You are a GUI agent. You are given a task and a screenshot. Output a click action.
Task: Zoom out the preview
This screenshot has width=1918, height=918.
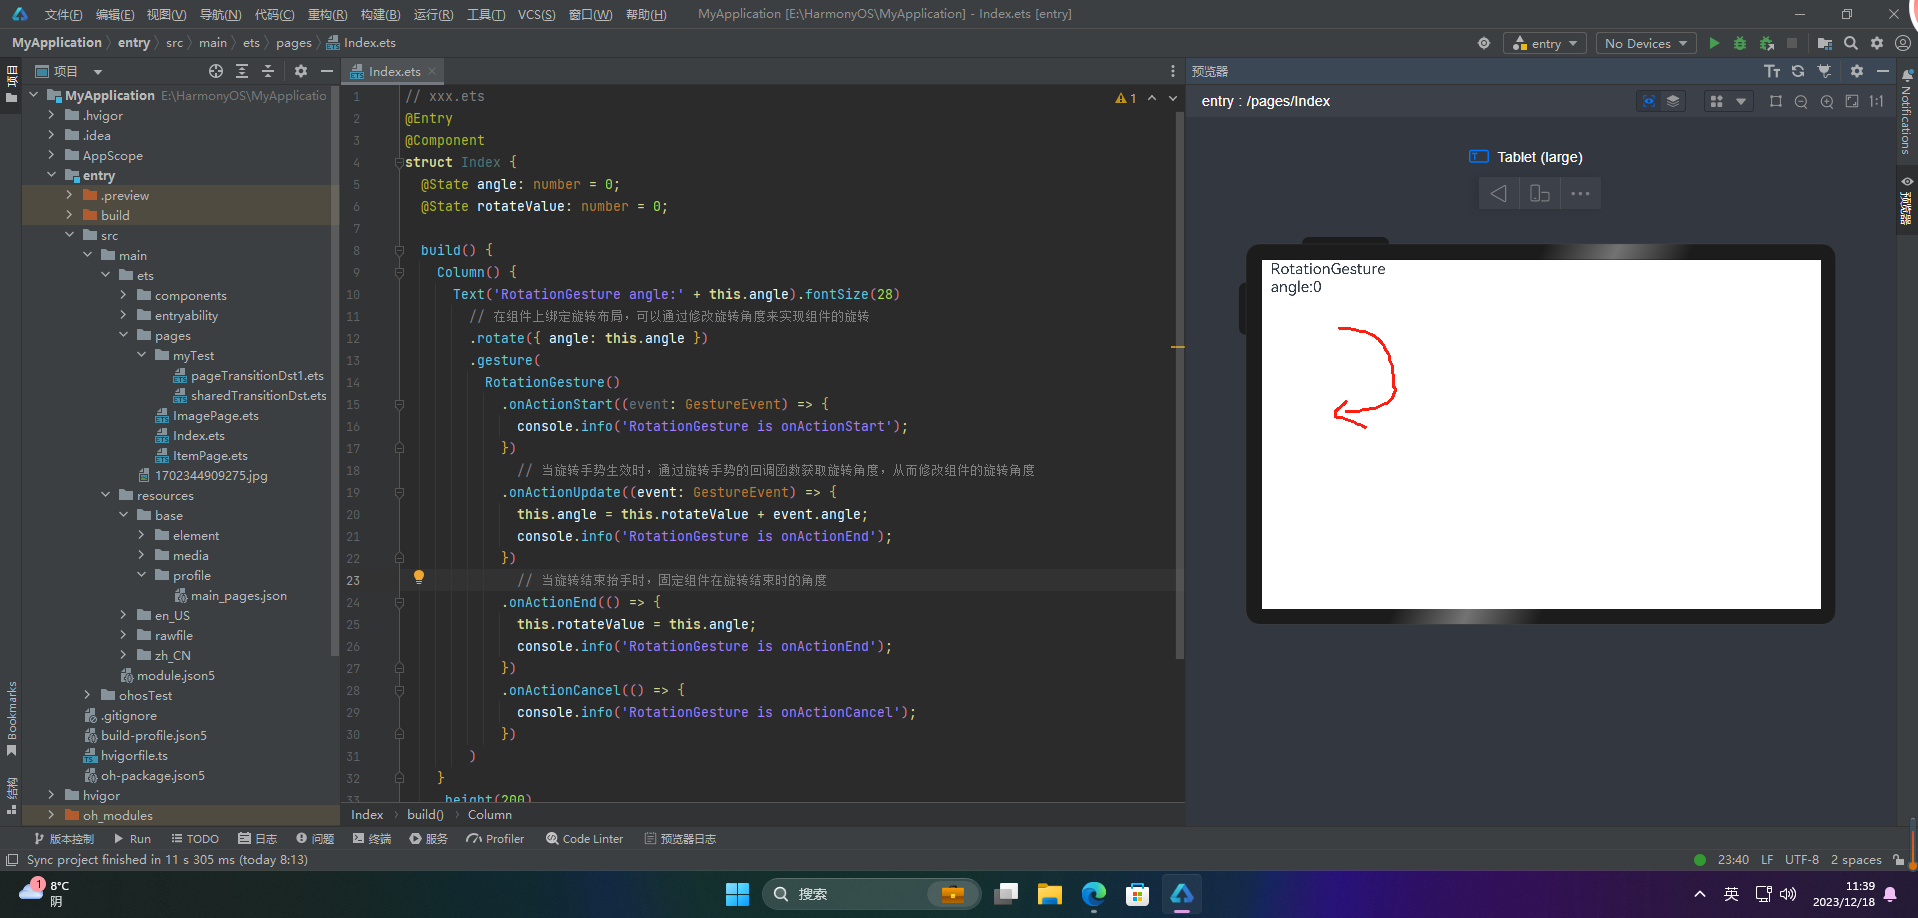[x=1801, y=101]
